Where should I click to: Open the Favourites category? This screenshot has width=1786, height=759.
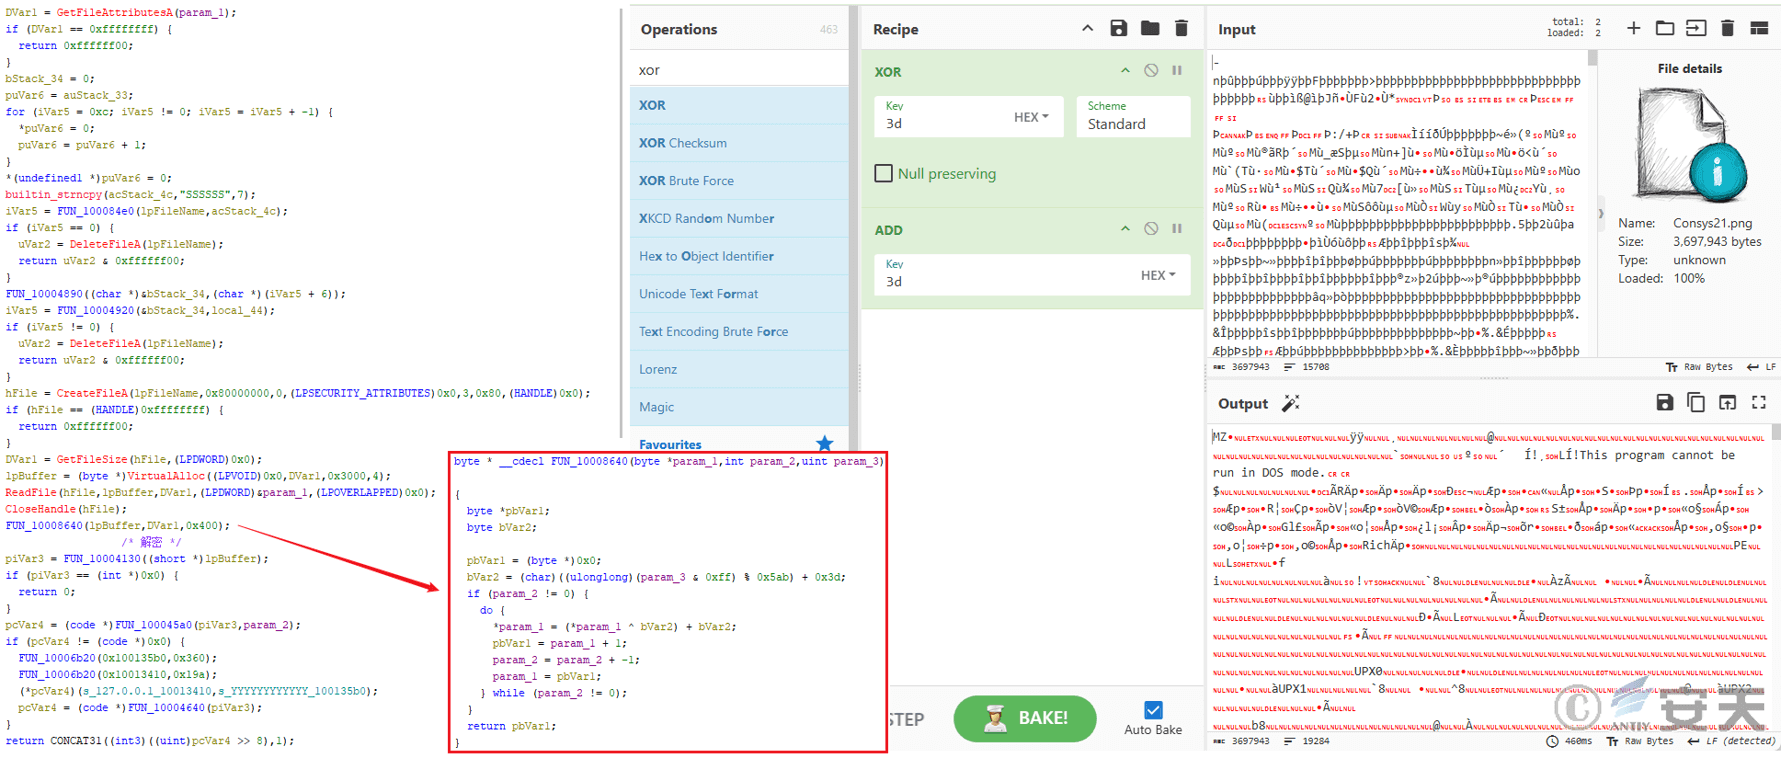point(670,445)
